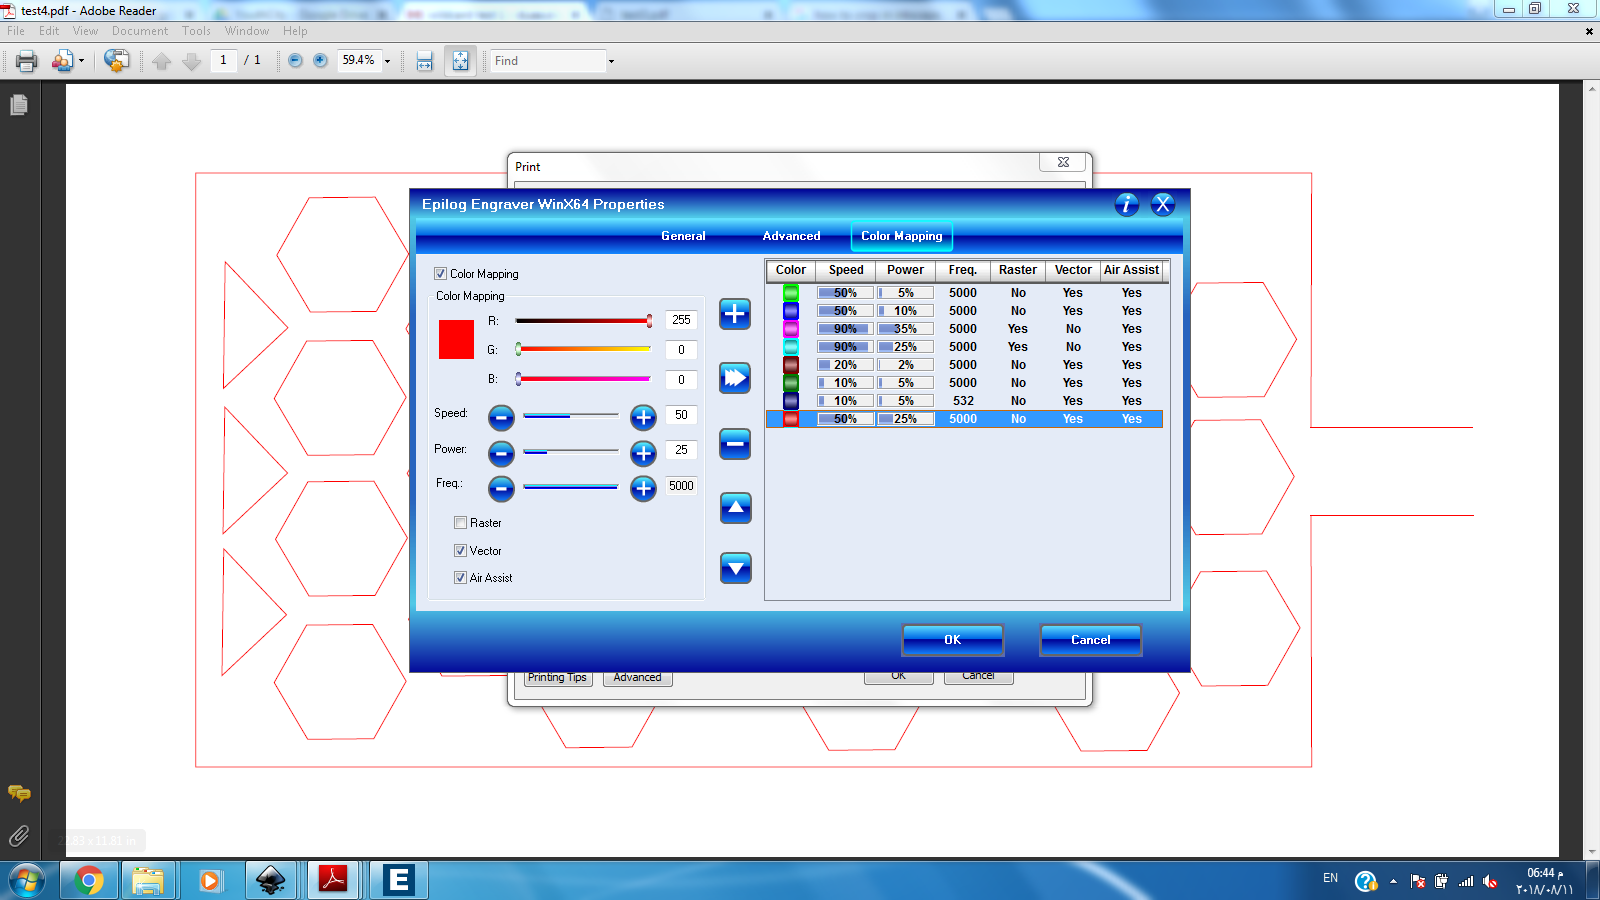The width and height of the screenshot is (1600, 900).
Task: Click the fit width scrolling icon
Action: click(x=425, y=61)
